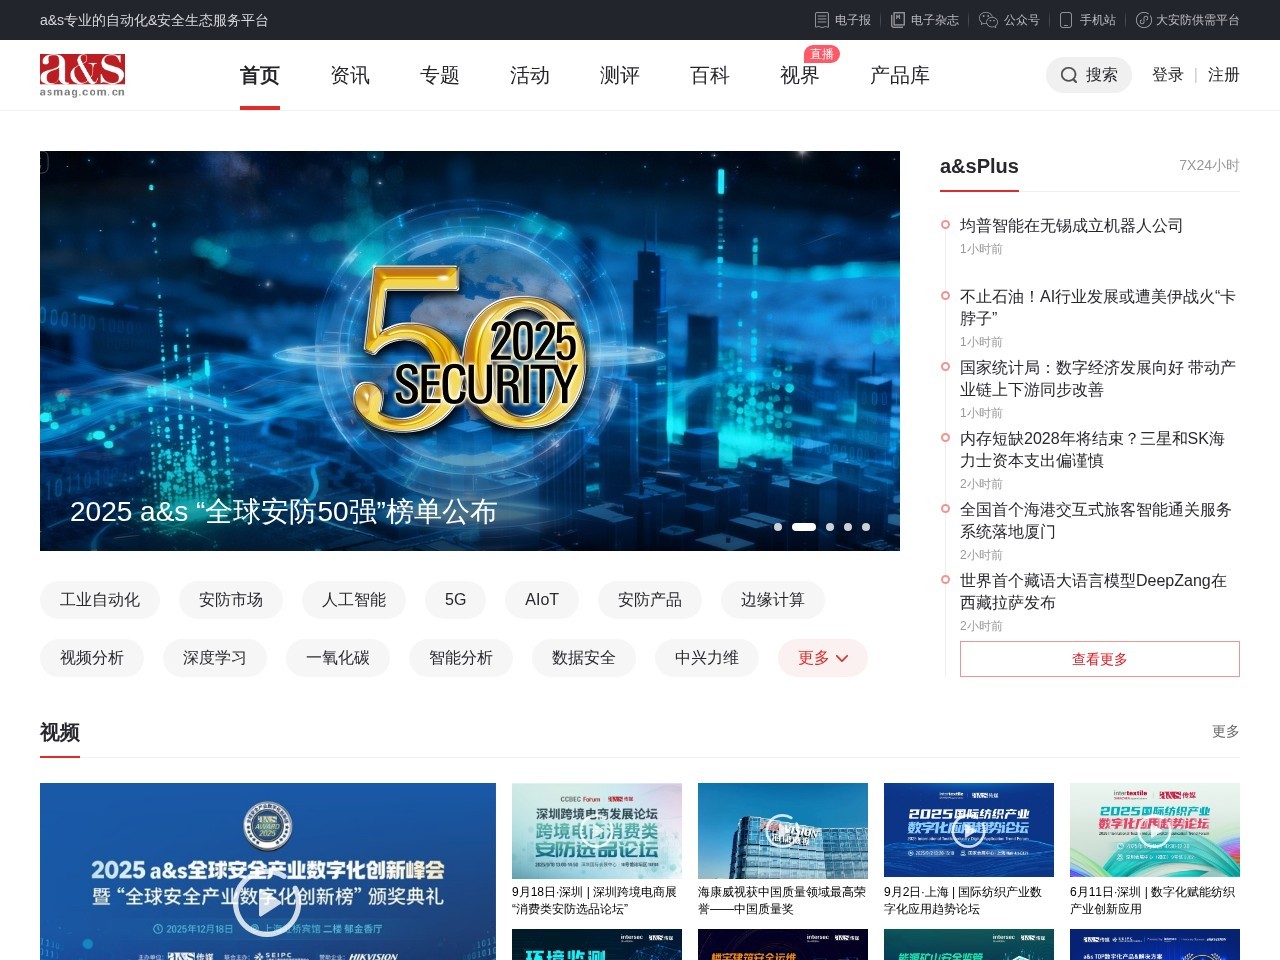Select the second carousel indicator dot
The height and width of the screenshot is (960, 1280).
[x=803, y=526]
